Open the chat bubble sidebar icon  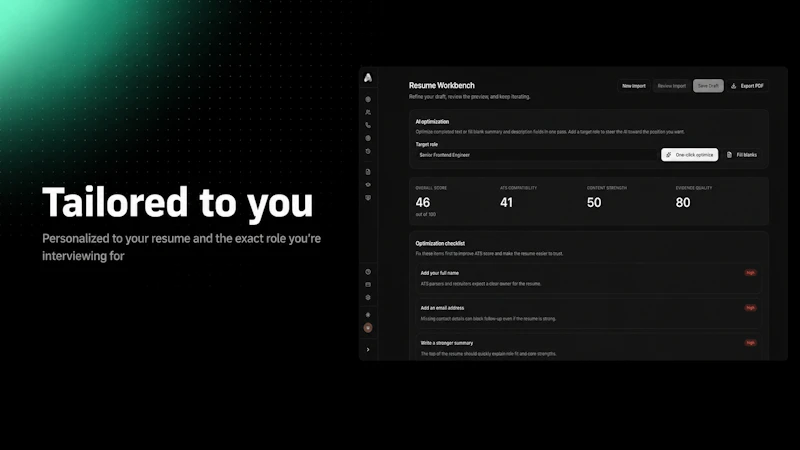click(368, 197)
